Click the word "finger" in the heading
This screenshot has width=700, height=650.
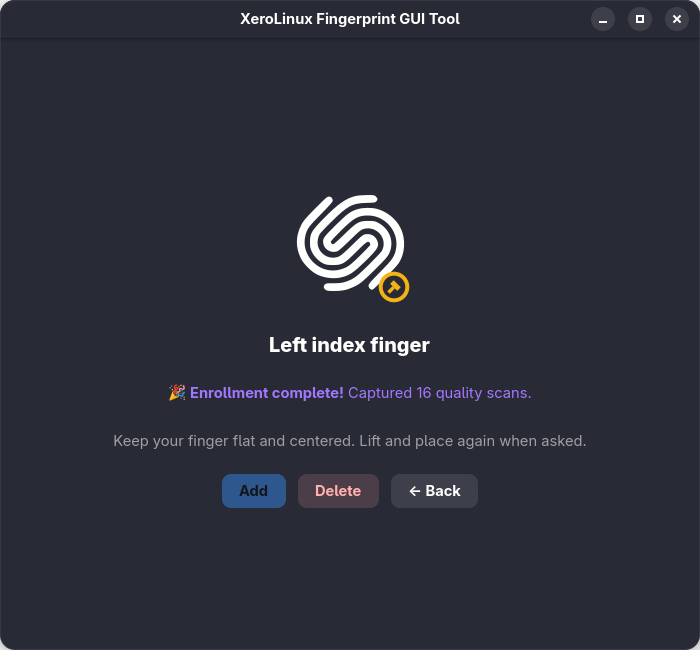[400, 345]
